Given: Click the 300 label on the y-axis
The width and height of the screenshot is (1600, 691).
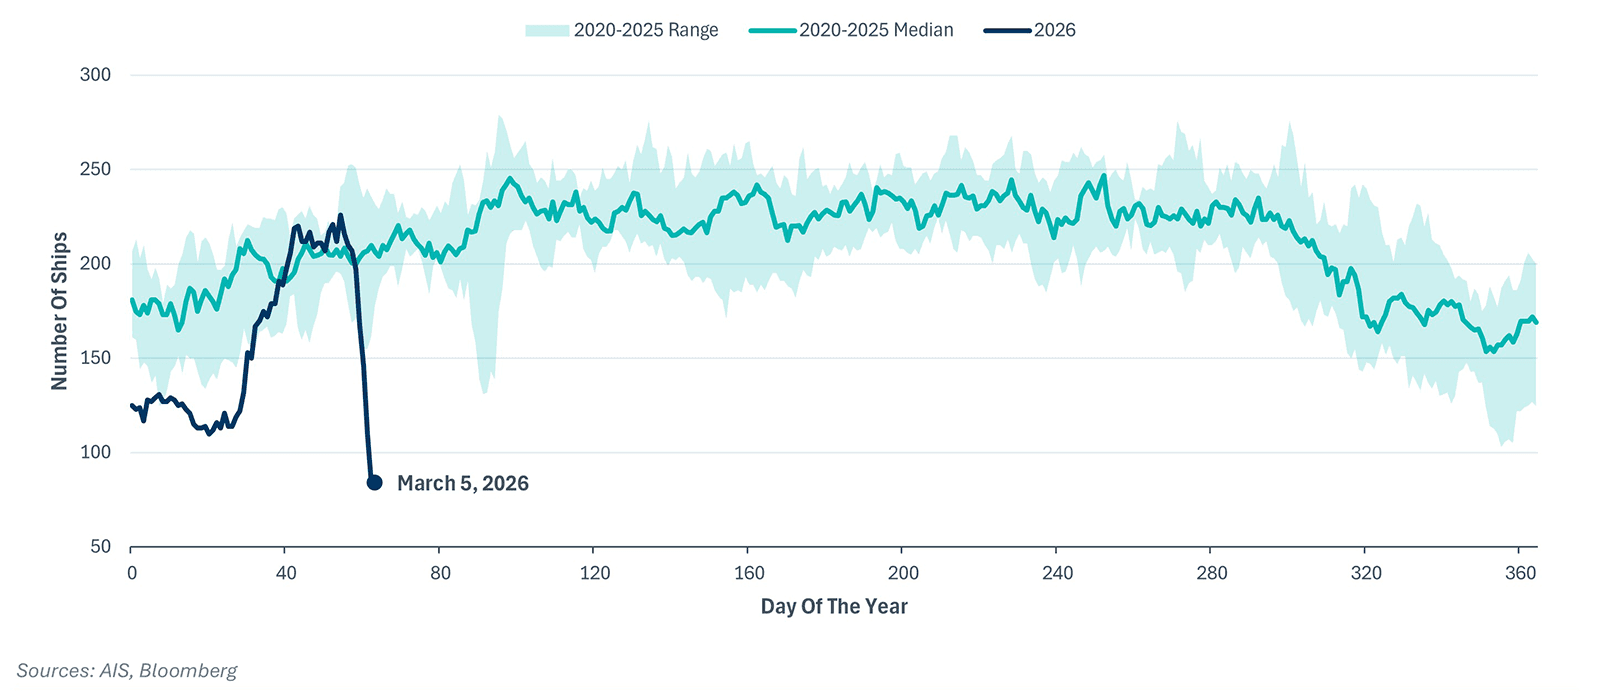Looking at the screenshot, I should 96,75.
